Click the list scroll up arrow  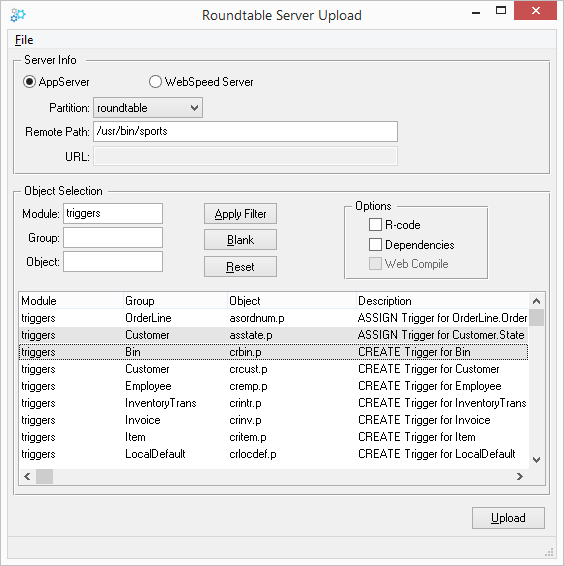tap(537, 301)
